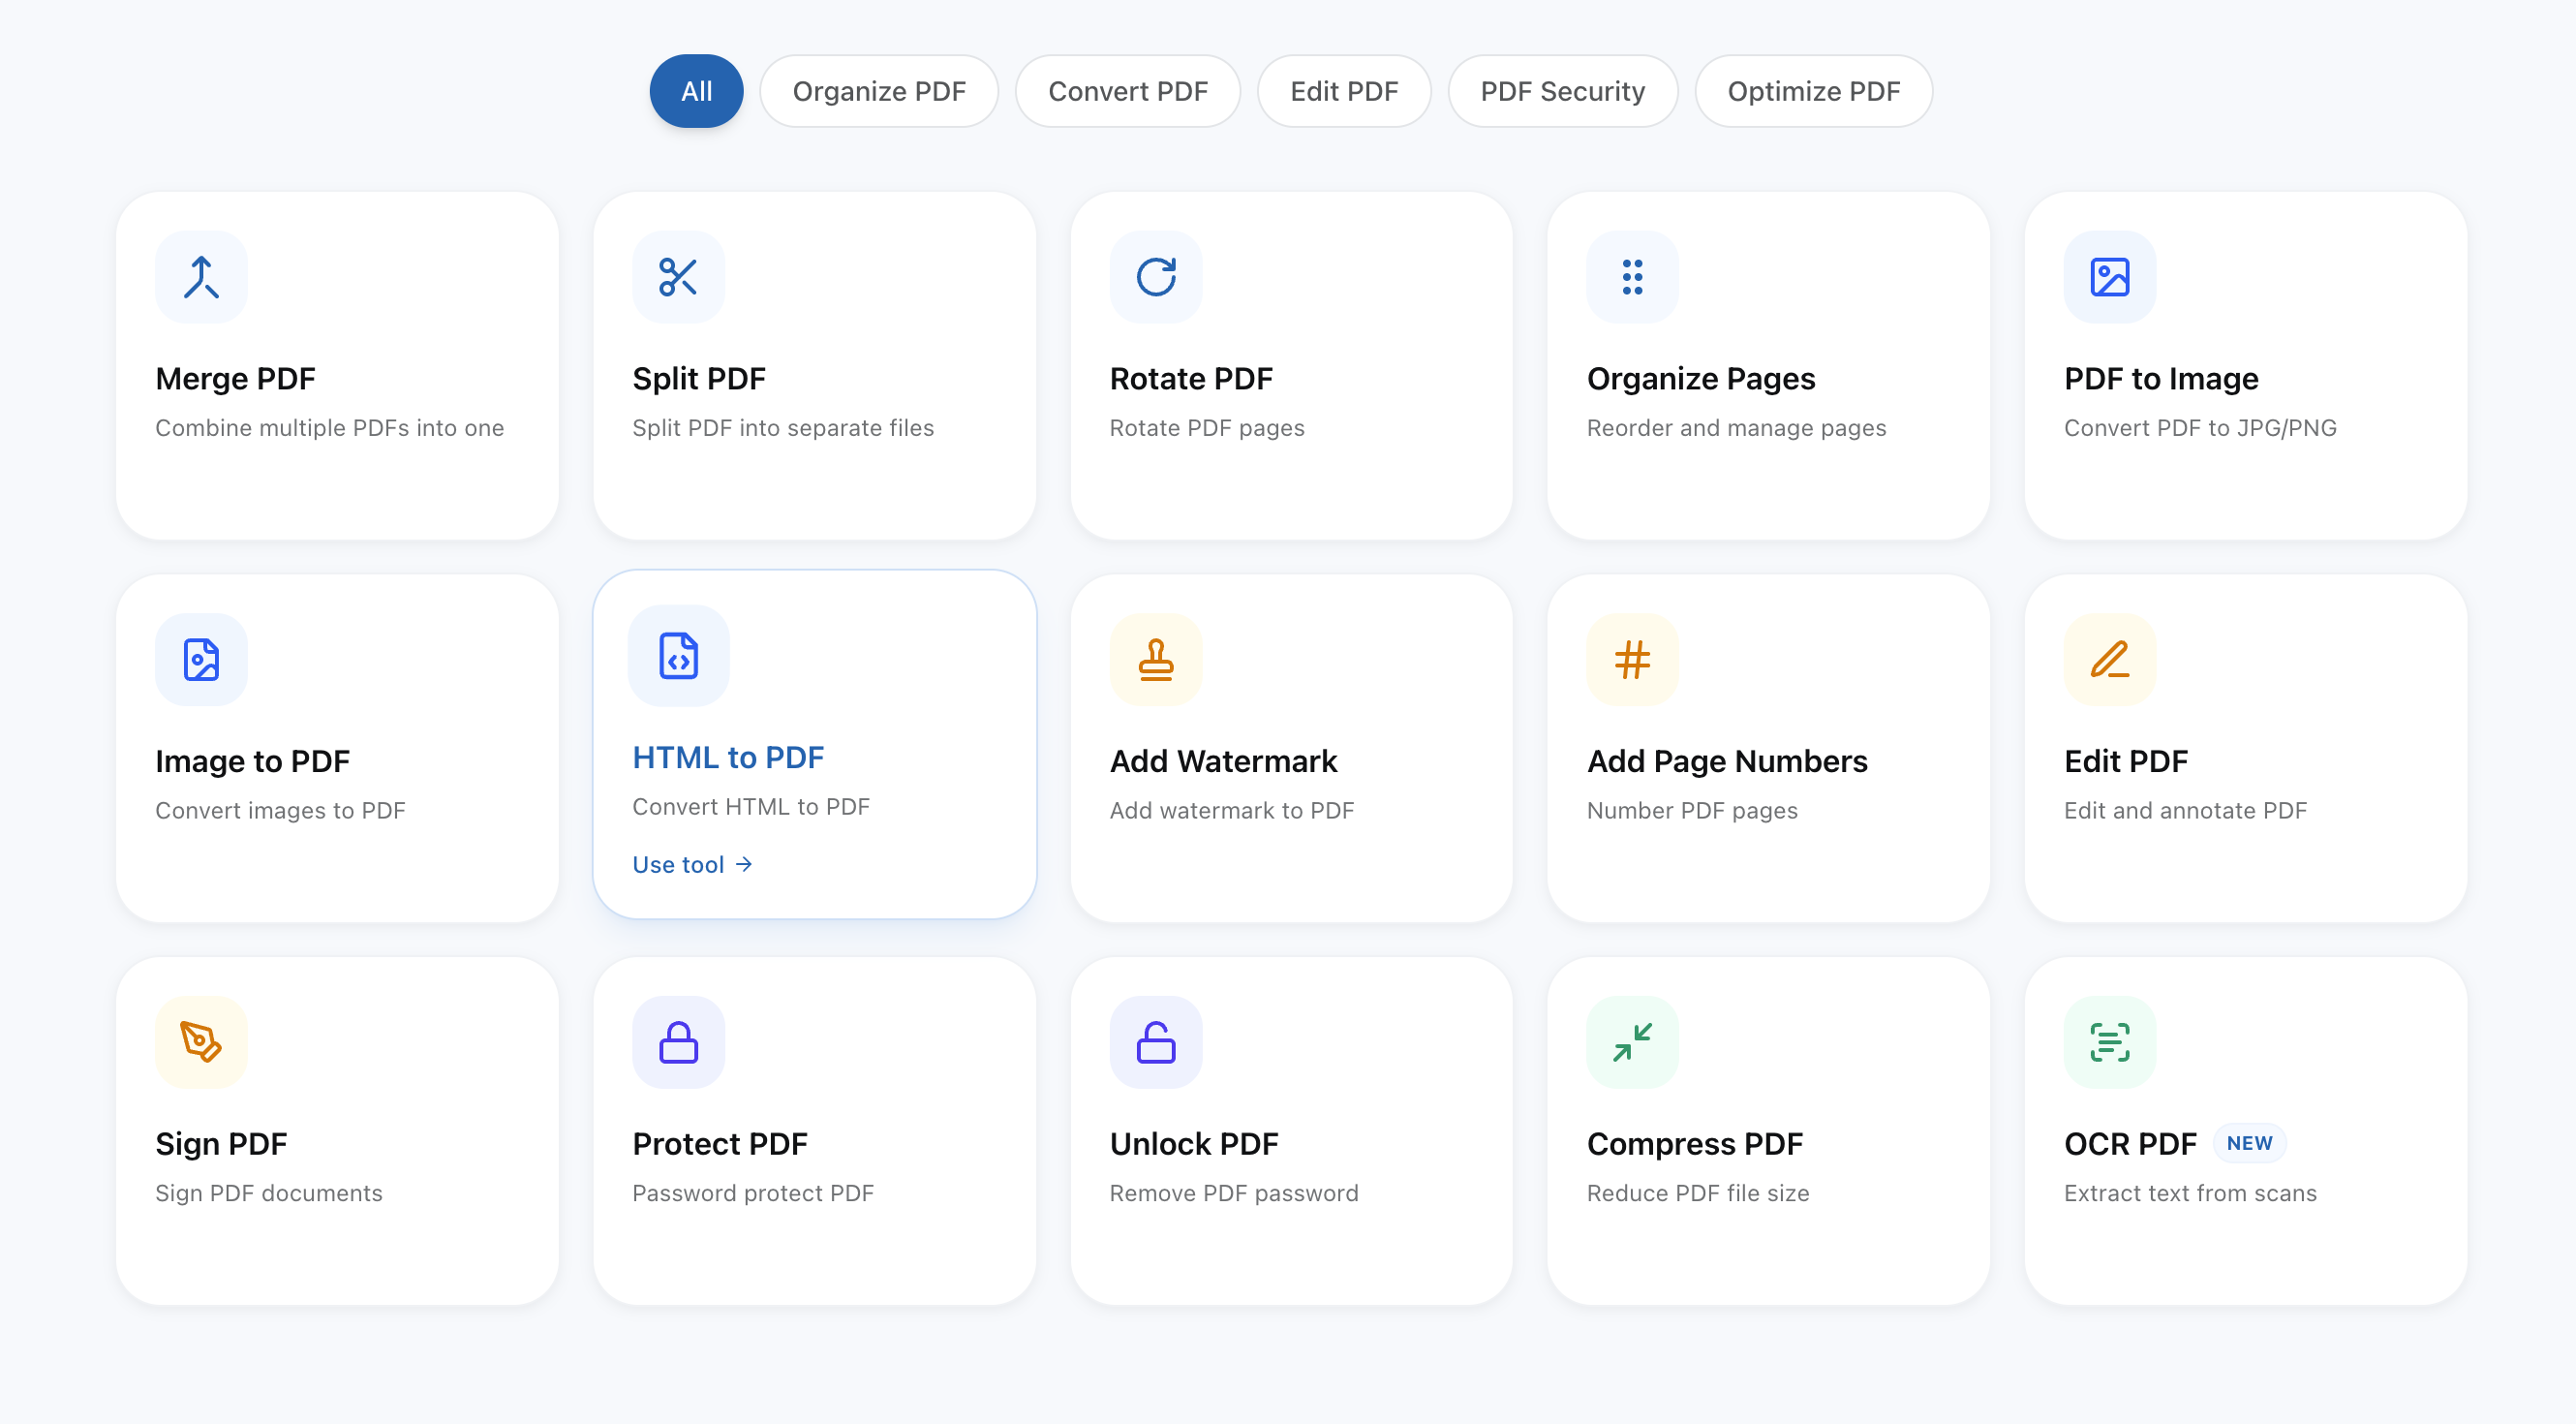Click the Use tool link
Screen dimensions: 2576x1424
(692, 864)
